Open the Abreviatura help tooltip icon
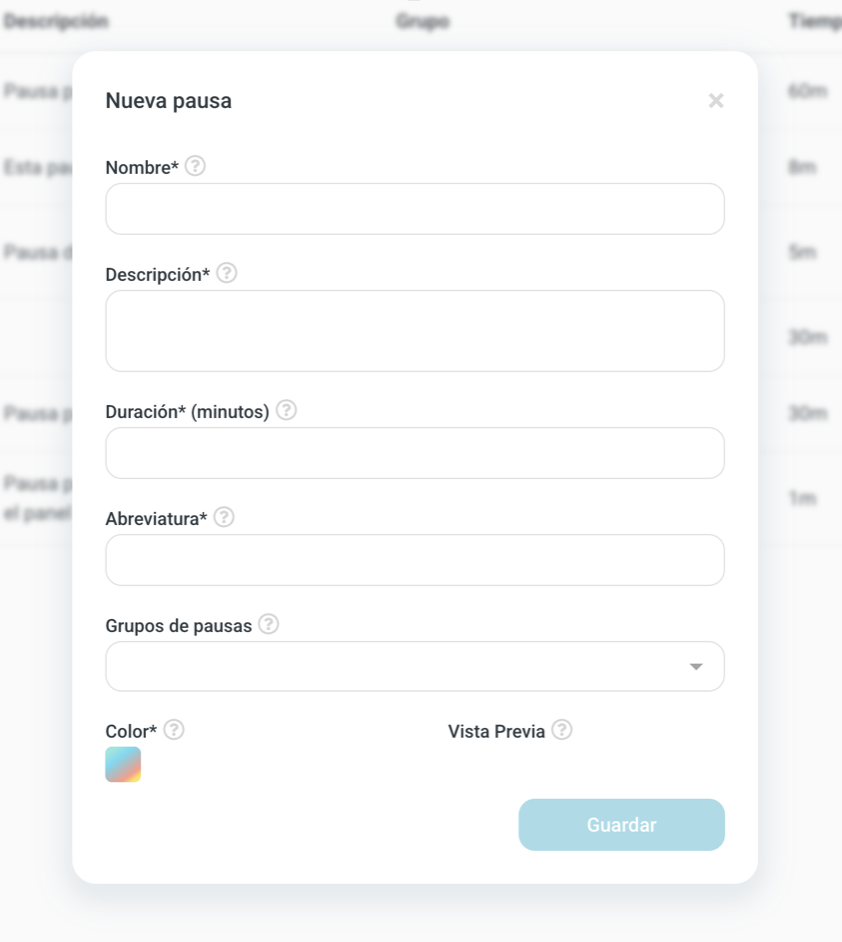842x942 pixels. click(x=224, y=517)
